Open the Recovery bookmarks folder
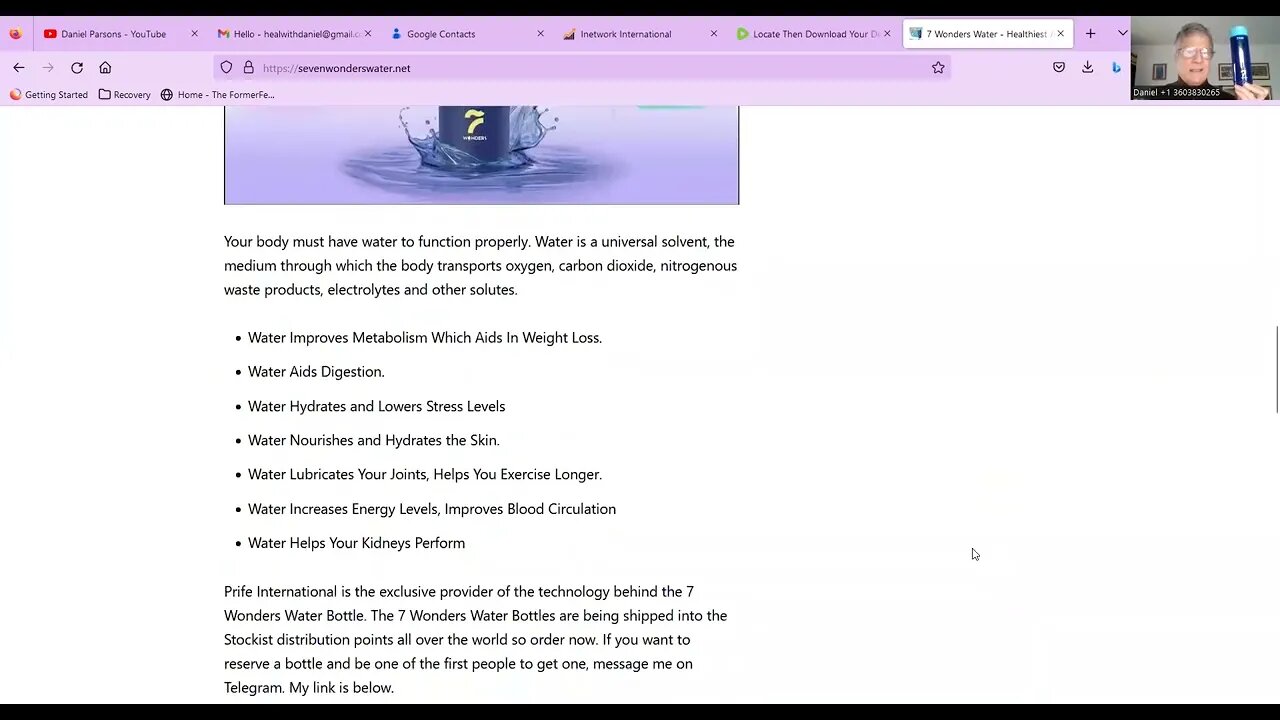The width and height of the screenshot is (1280, 720). click(124, 95)
